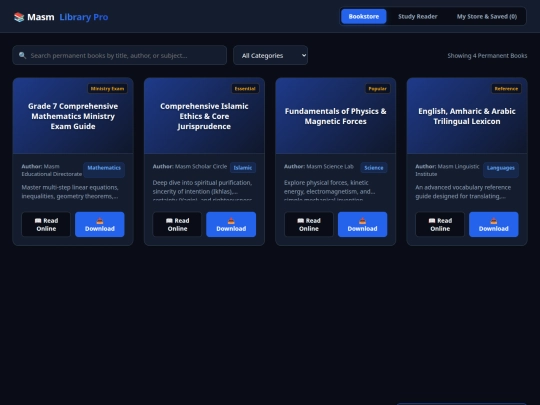Click author Masm Science Lab text
The image size is (540, 405).
319,166
